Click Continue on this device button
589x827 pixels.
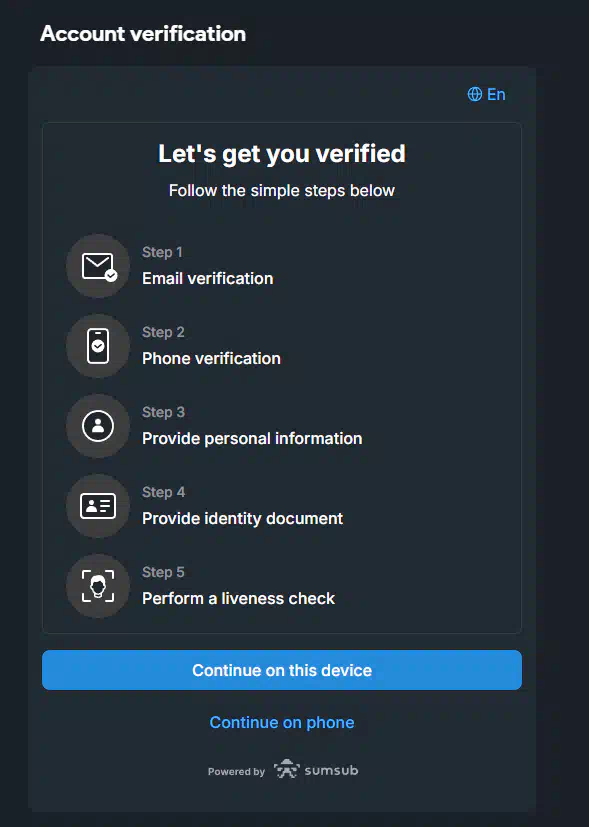(x=282, y=670)
